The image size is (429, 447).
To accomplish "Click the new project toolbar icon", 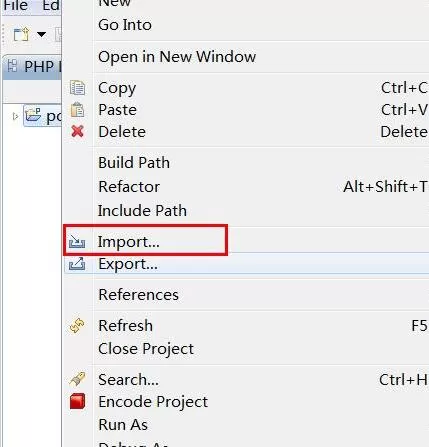I will click(21, 34).
